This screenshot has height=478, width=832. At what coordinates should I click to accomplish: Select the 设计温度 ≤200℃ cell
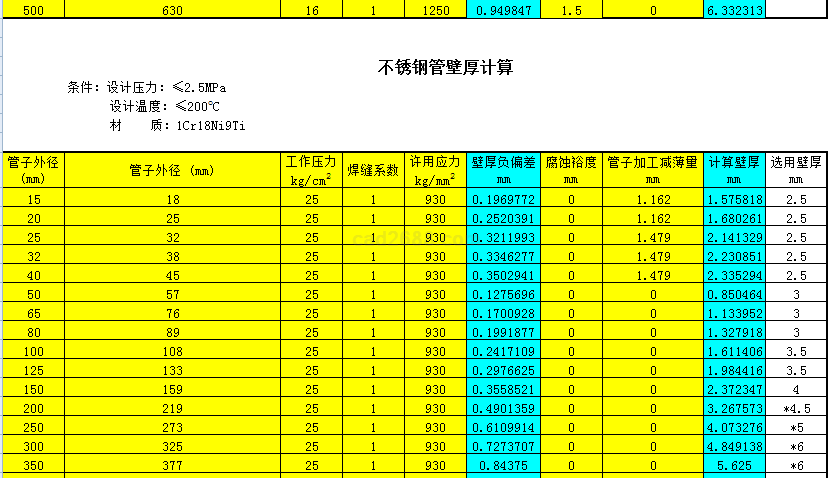tap(165, 106)
